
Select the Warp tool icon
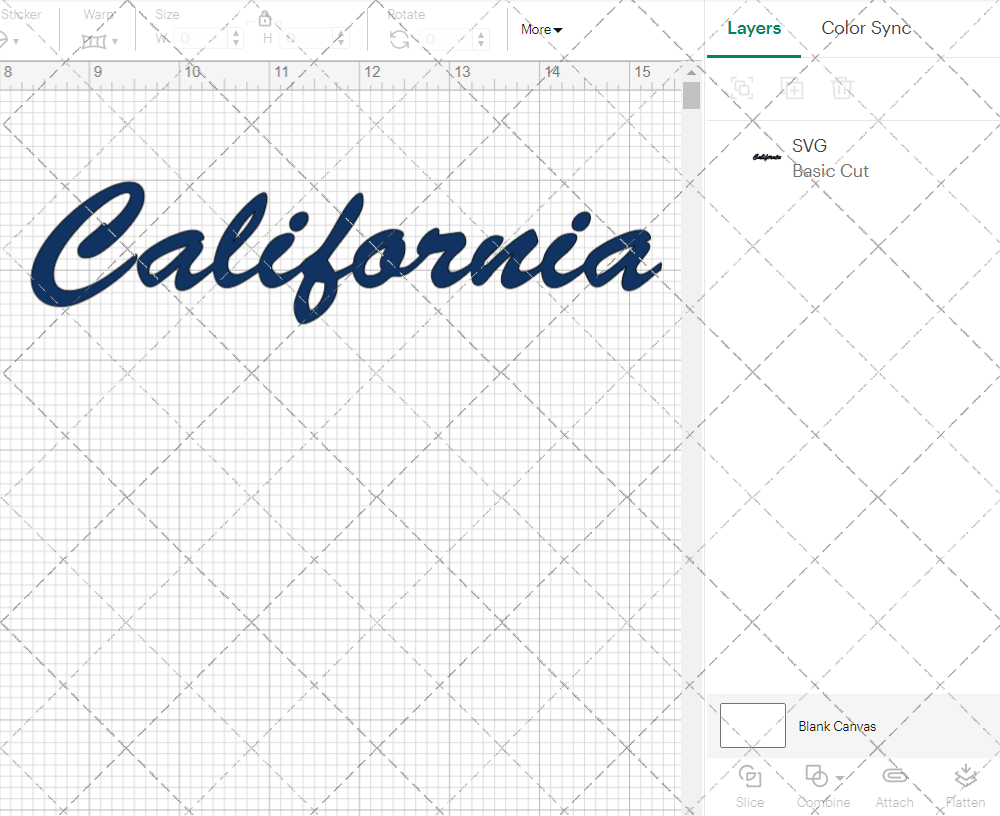click(95, 40)
